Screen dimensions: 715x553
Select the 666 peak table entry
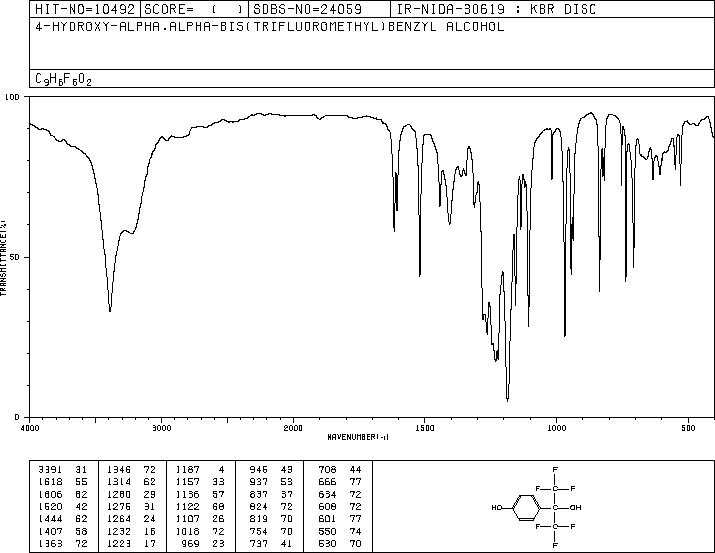(x=340, y=482)
